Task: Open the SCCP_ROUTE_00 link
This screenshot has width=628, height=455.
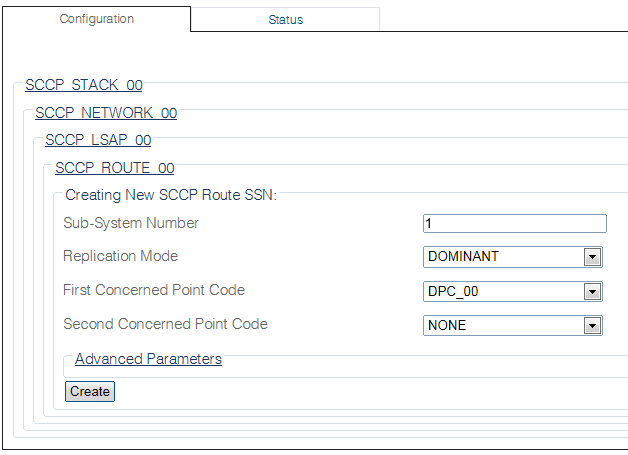Action: pos(115,168)
